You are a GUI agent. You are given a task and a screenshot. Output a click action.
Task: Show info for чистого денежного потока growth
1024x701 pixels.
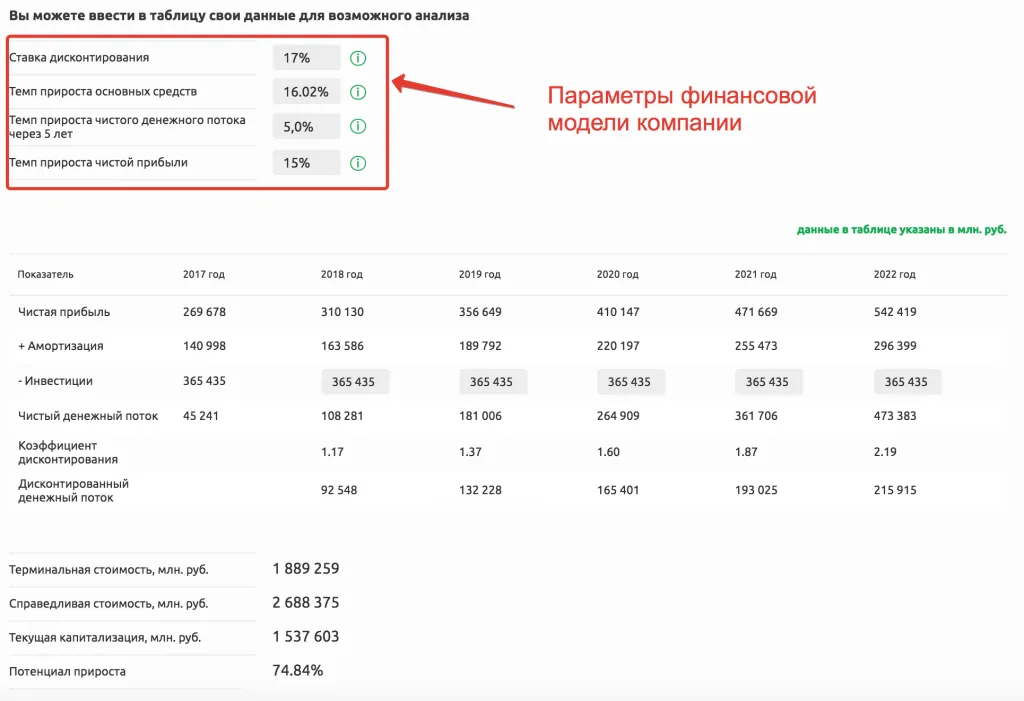coord(358,127)
